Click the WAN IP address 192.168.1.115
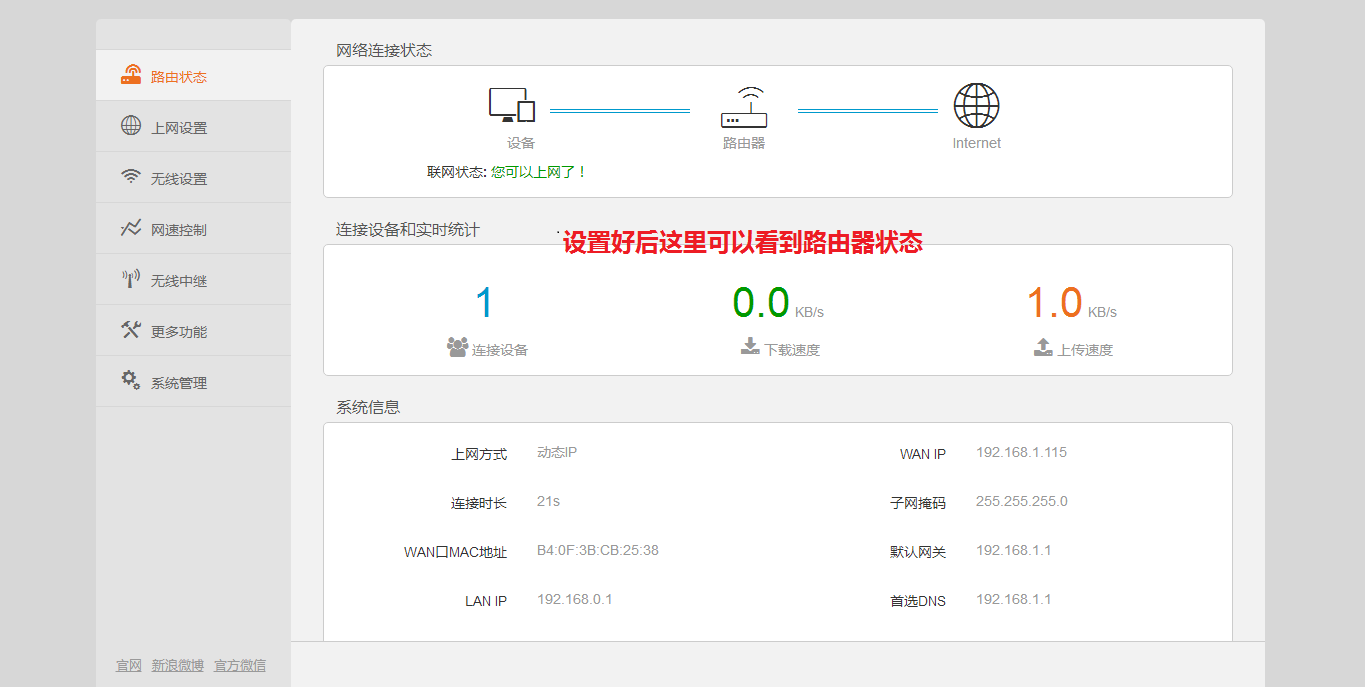This screenshot has width=1365, height=687. click(x=1021, y=451)
